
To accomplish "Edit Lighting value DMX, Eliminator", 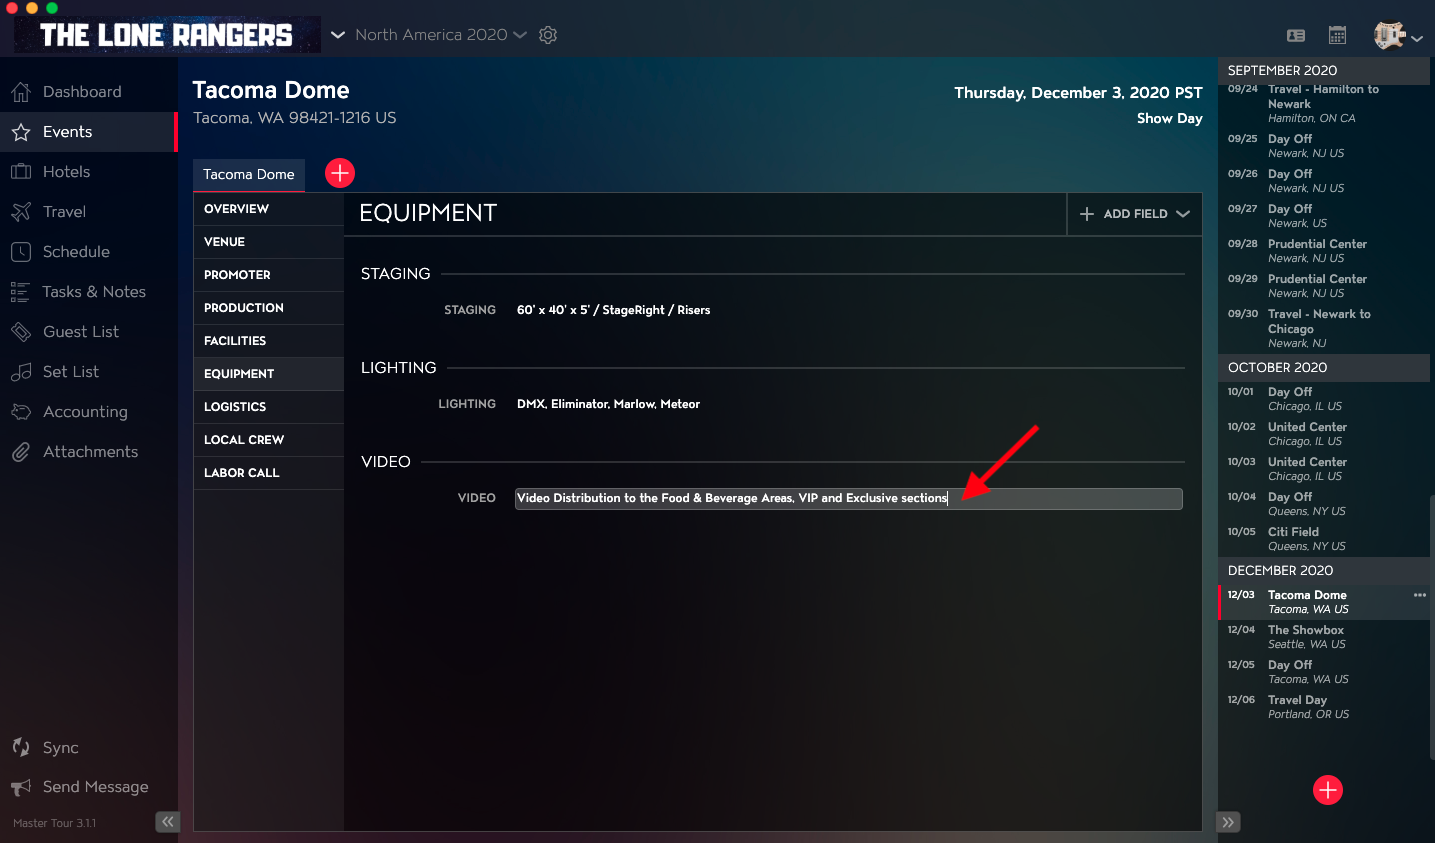I will click(608, 404).
